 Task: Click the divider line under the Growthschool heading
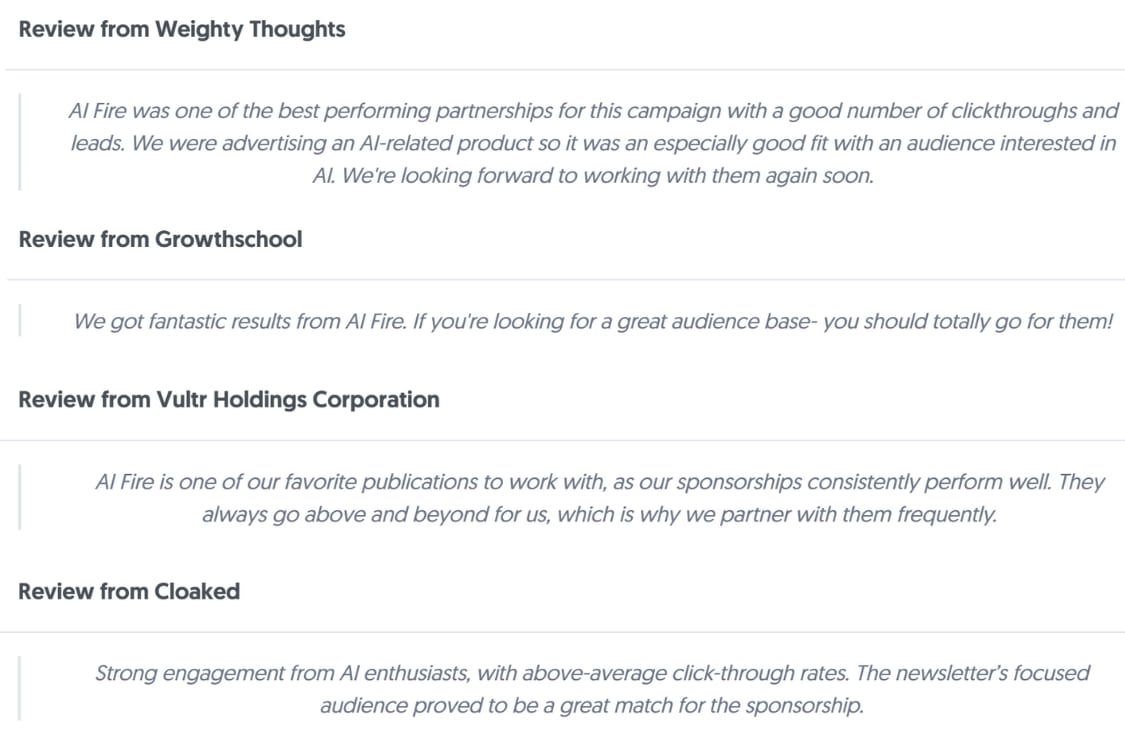(565, 279)
